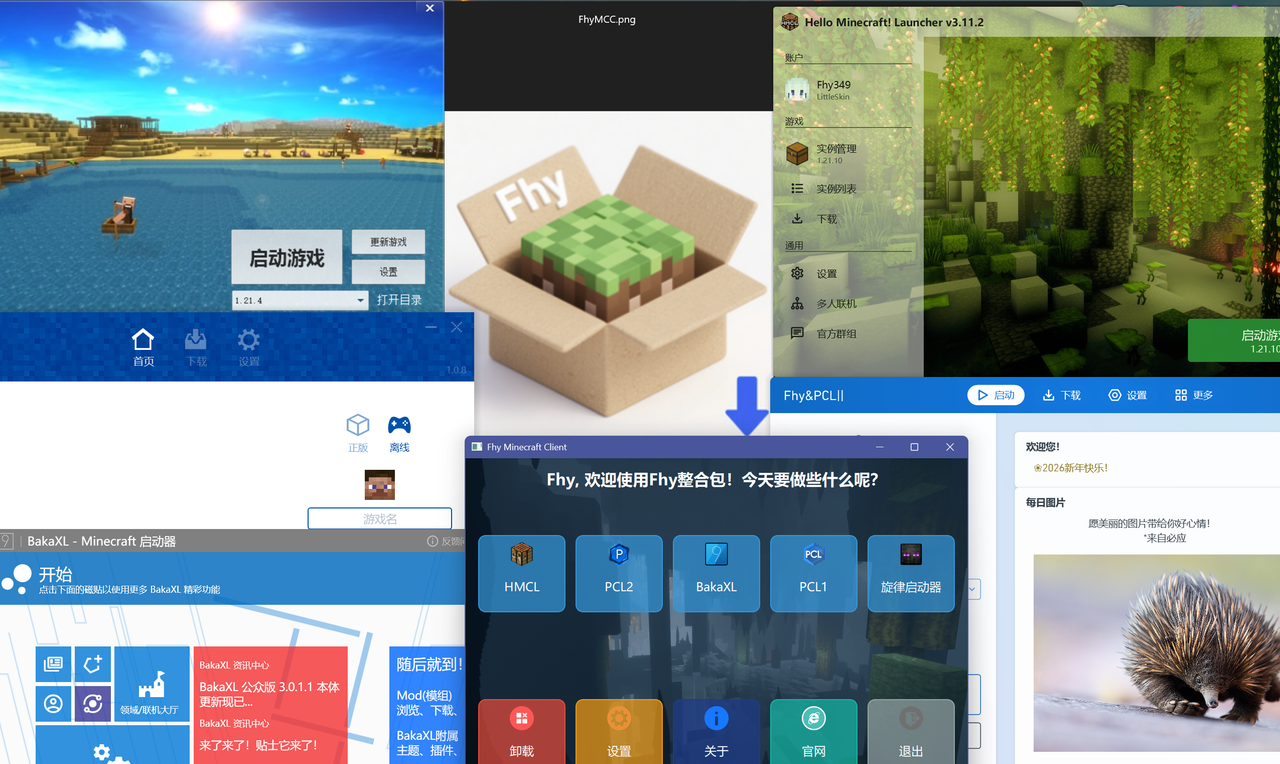
Task: Switch to 设置 tab in blue launcher
Action: tap(249, 347)
